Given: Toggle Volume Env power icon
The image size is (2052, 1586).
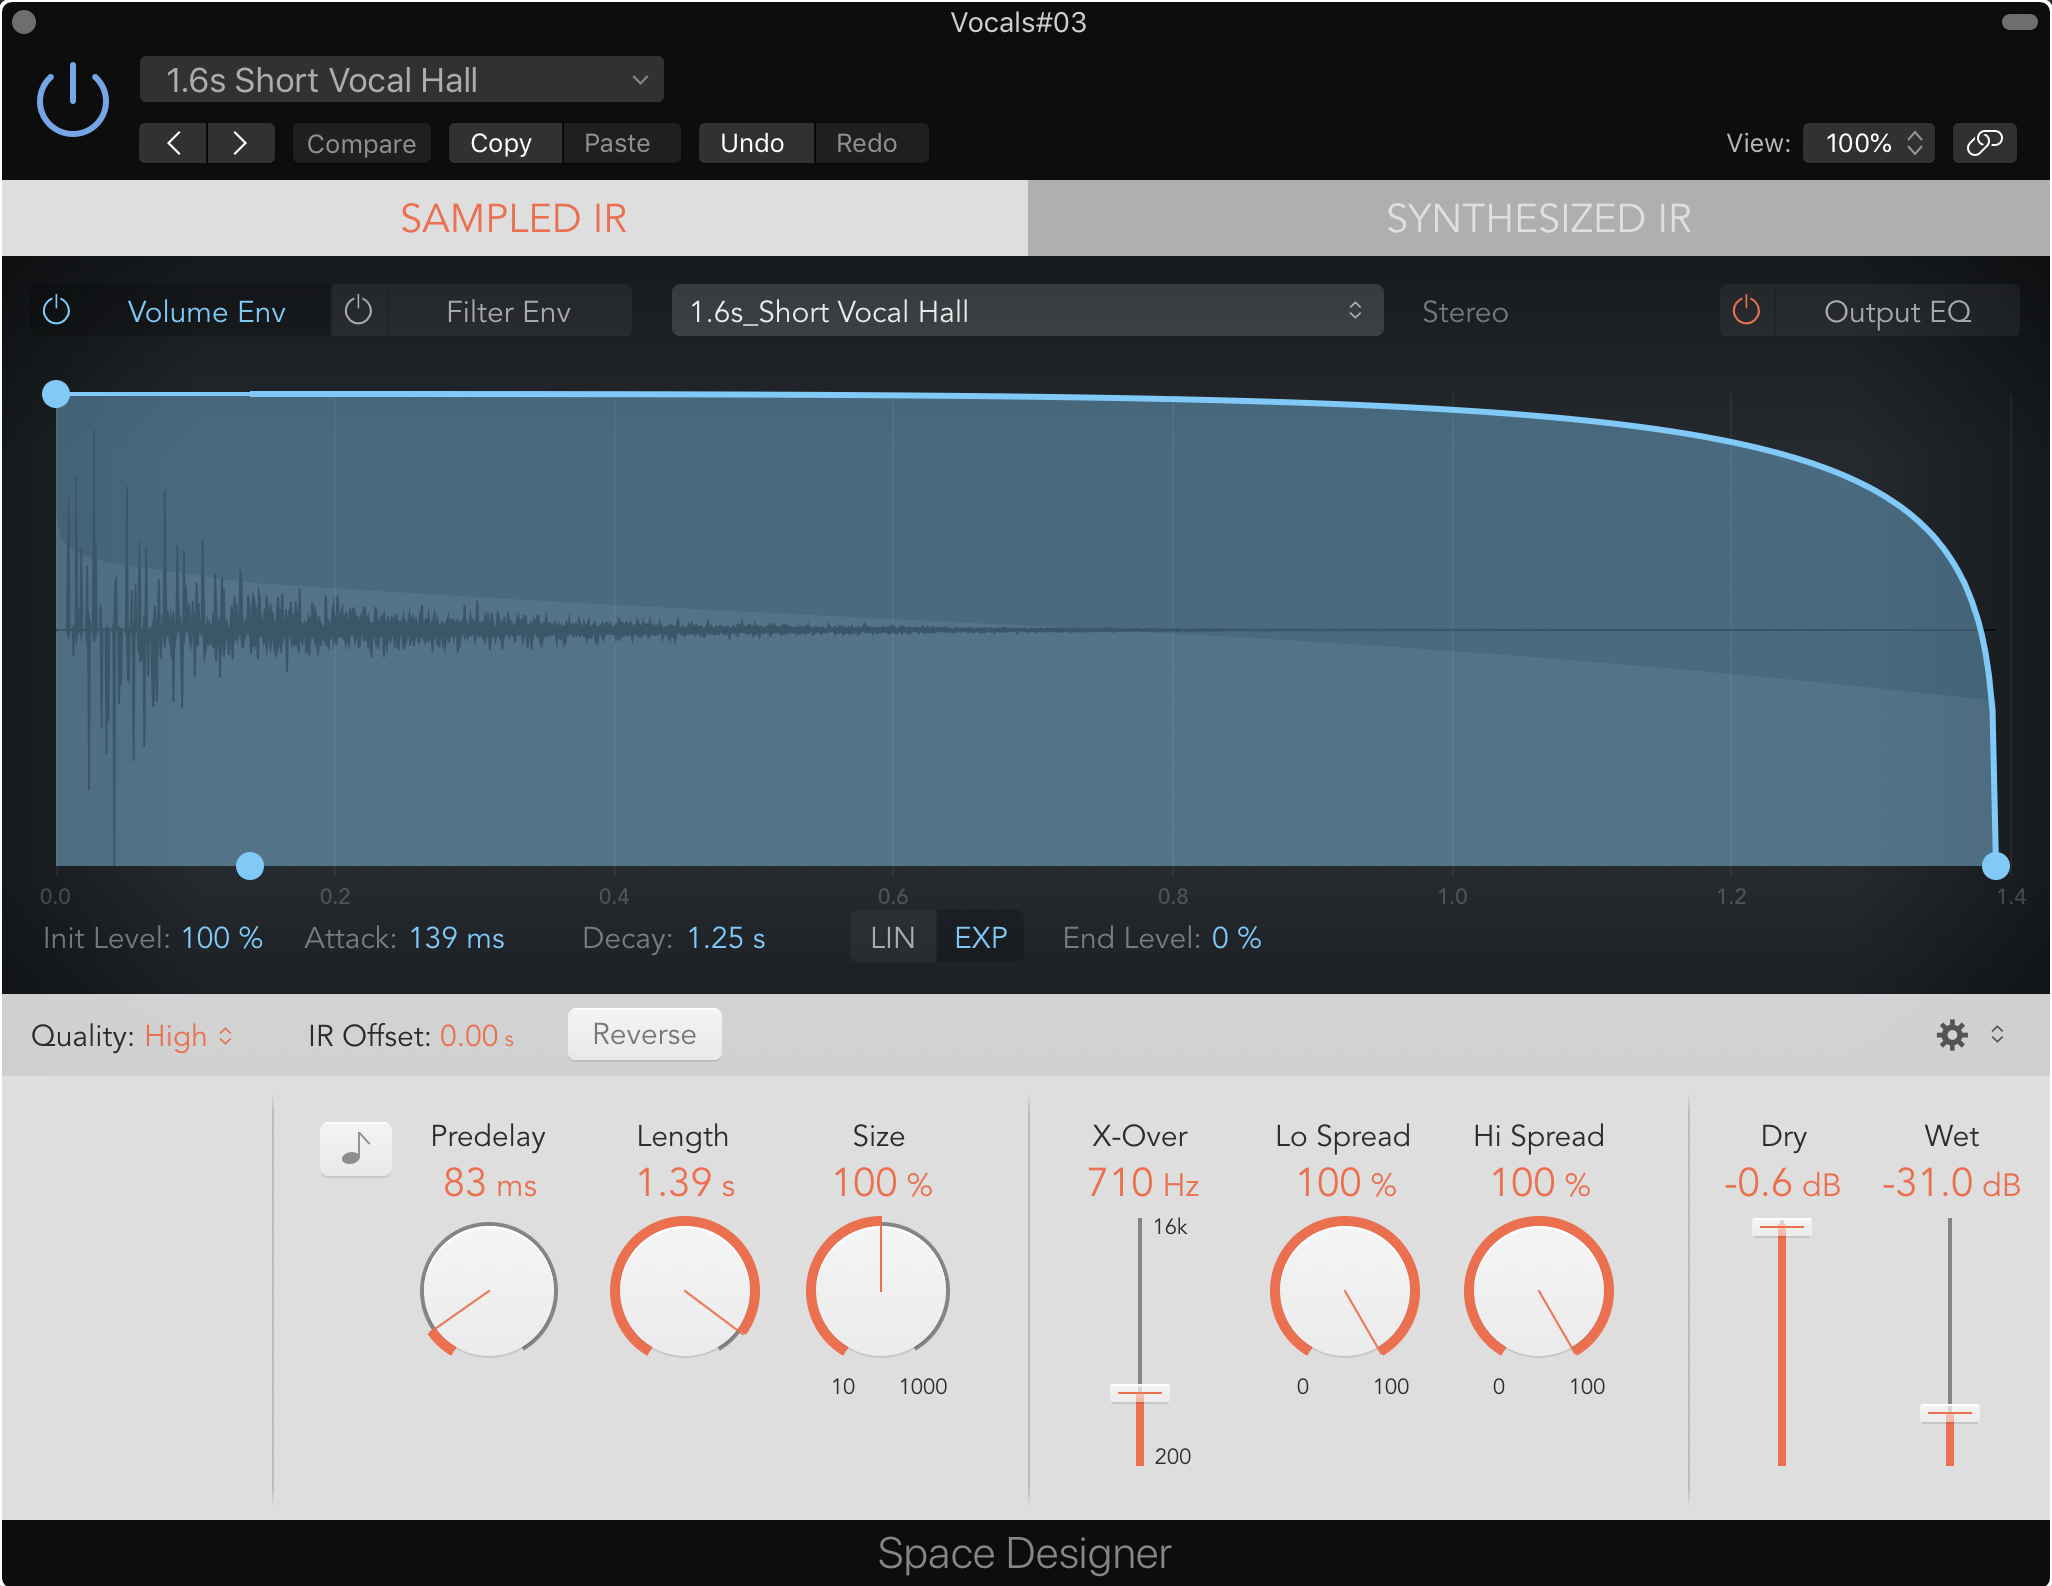Looking at the screenshot, I should click(x=57, y=311).
